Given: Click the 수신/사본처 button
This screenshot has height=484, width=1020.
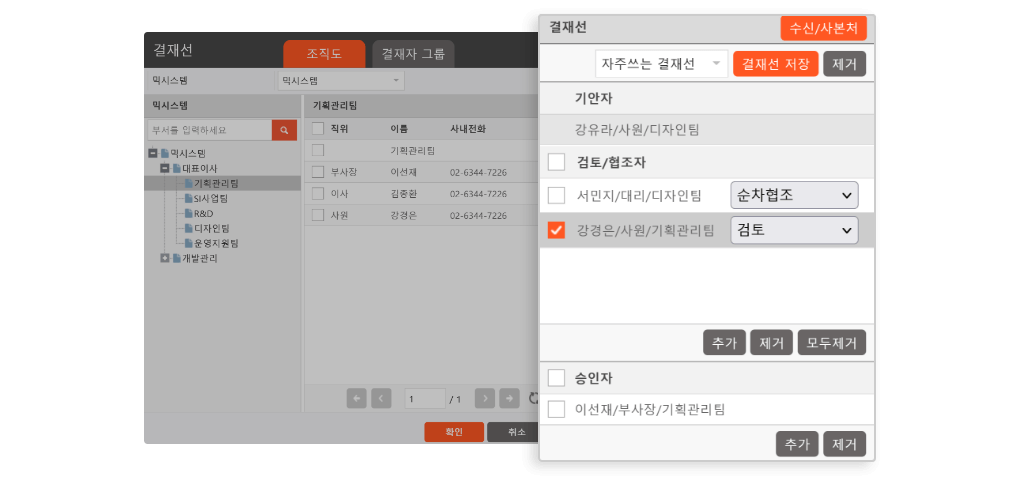Looking at the screenshot, I should coord(824,28).
